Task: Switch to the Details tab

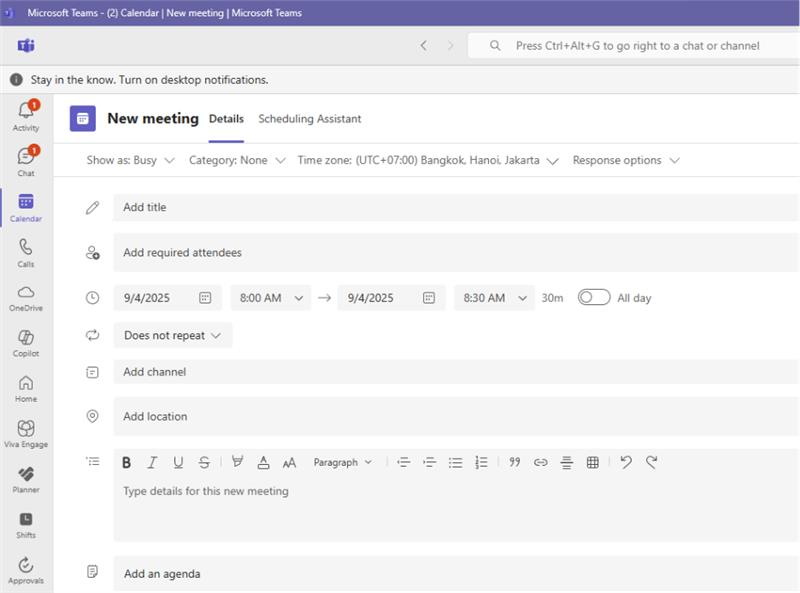Action: coord(226,119)
